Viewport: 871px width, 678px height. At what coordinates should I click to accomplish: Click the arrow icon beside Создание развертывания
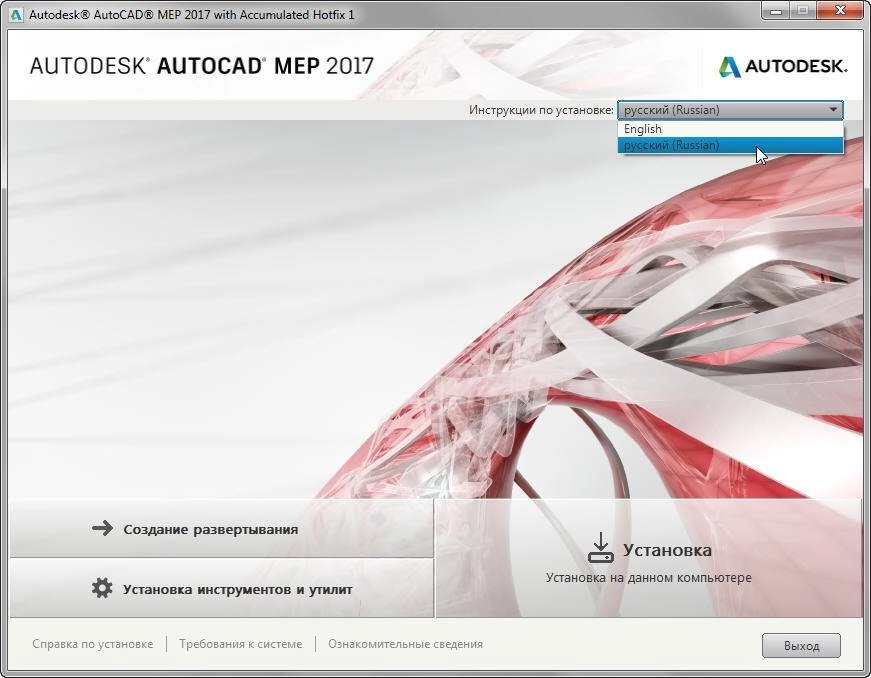[x=102, y=528]
